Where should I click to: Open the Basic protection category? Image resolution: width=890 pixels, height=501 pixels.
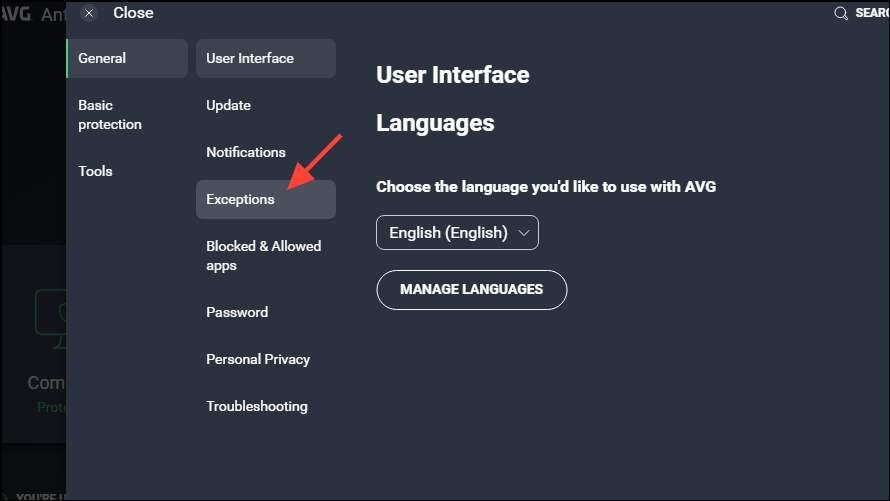point(110,115)
